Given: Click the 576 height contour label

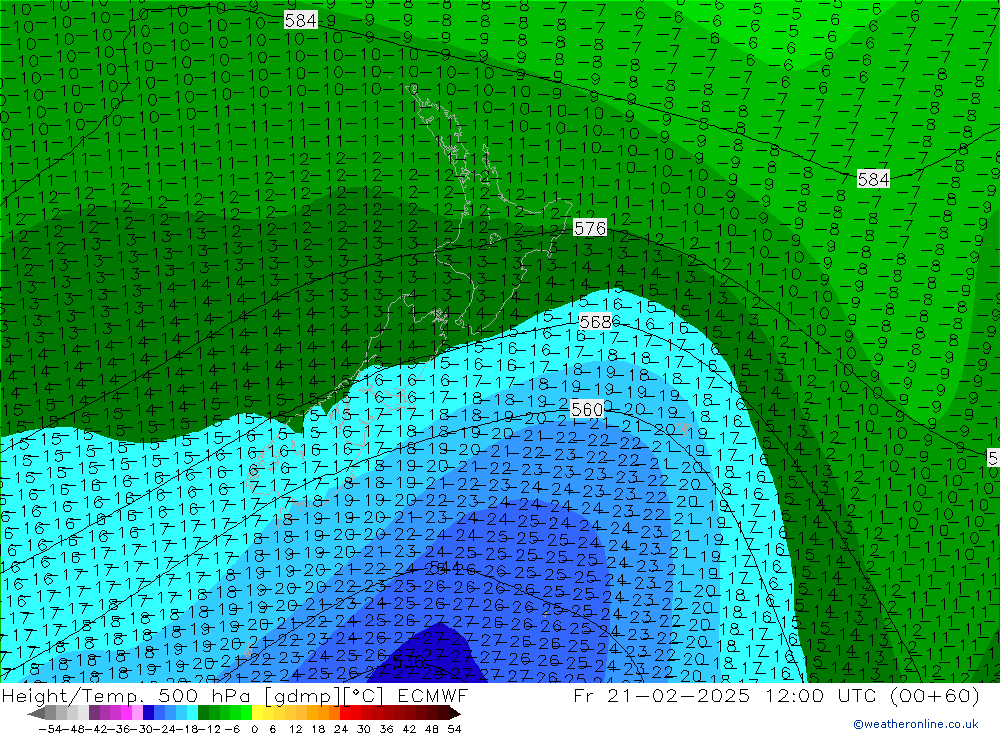Looking at the screenshot, I should click(x=589, y=228).
